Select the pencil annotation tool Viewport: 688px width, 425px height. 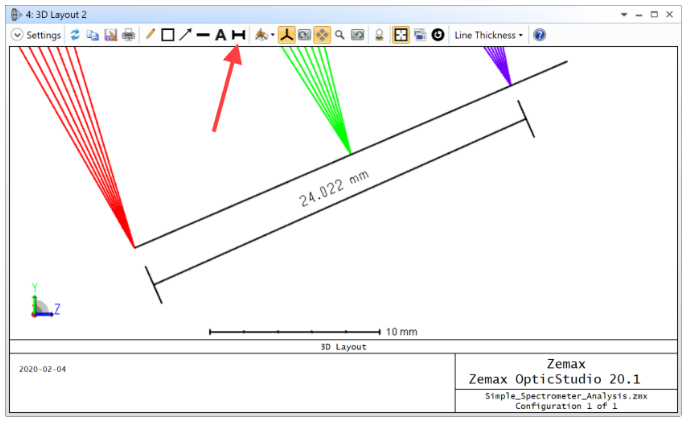[x=150, y=35]
